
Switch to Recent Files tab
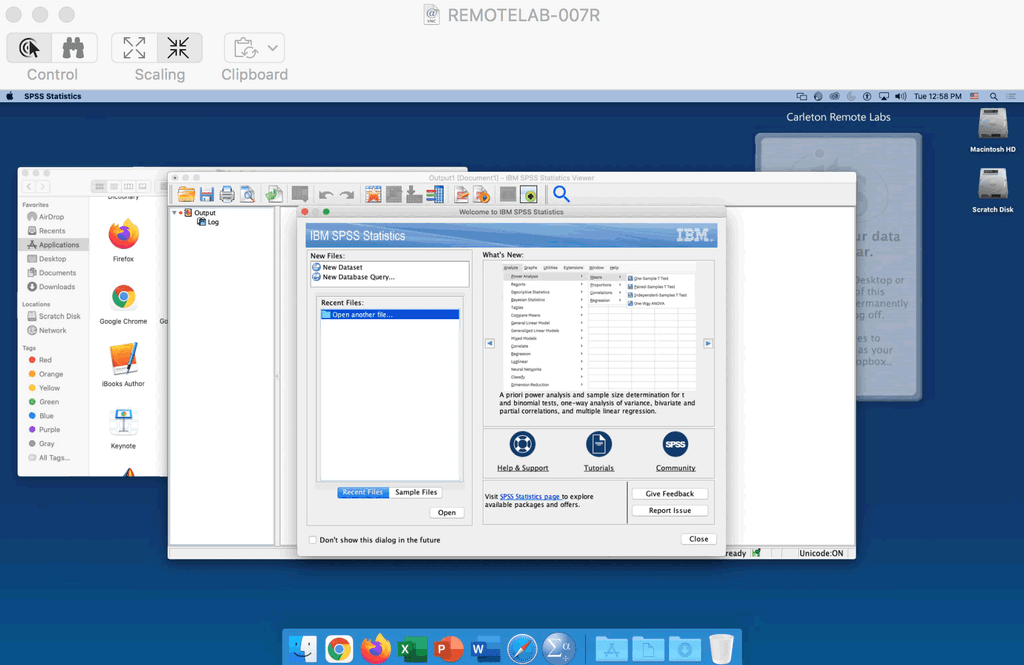pyautogui.click(x=363, y=493)
